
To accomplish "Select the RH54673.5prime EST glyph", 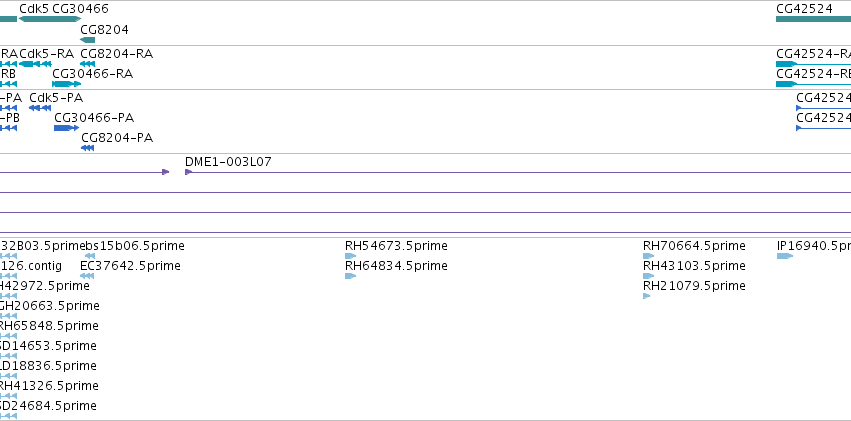I will pyautogui.click(x=351, y=256).
